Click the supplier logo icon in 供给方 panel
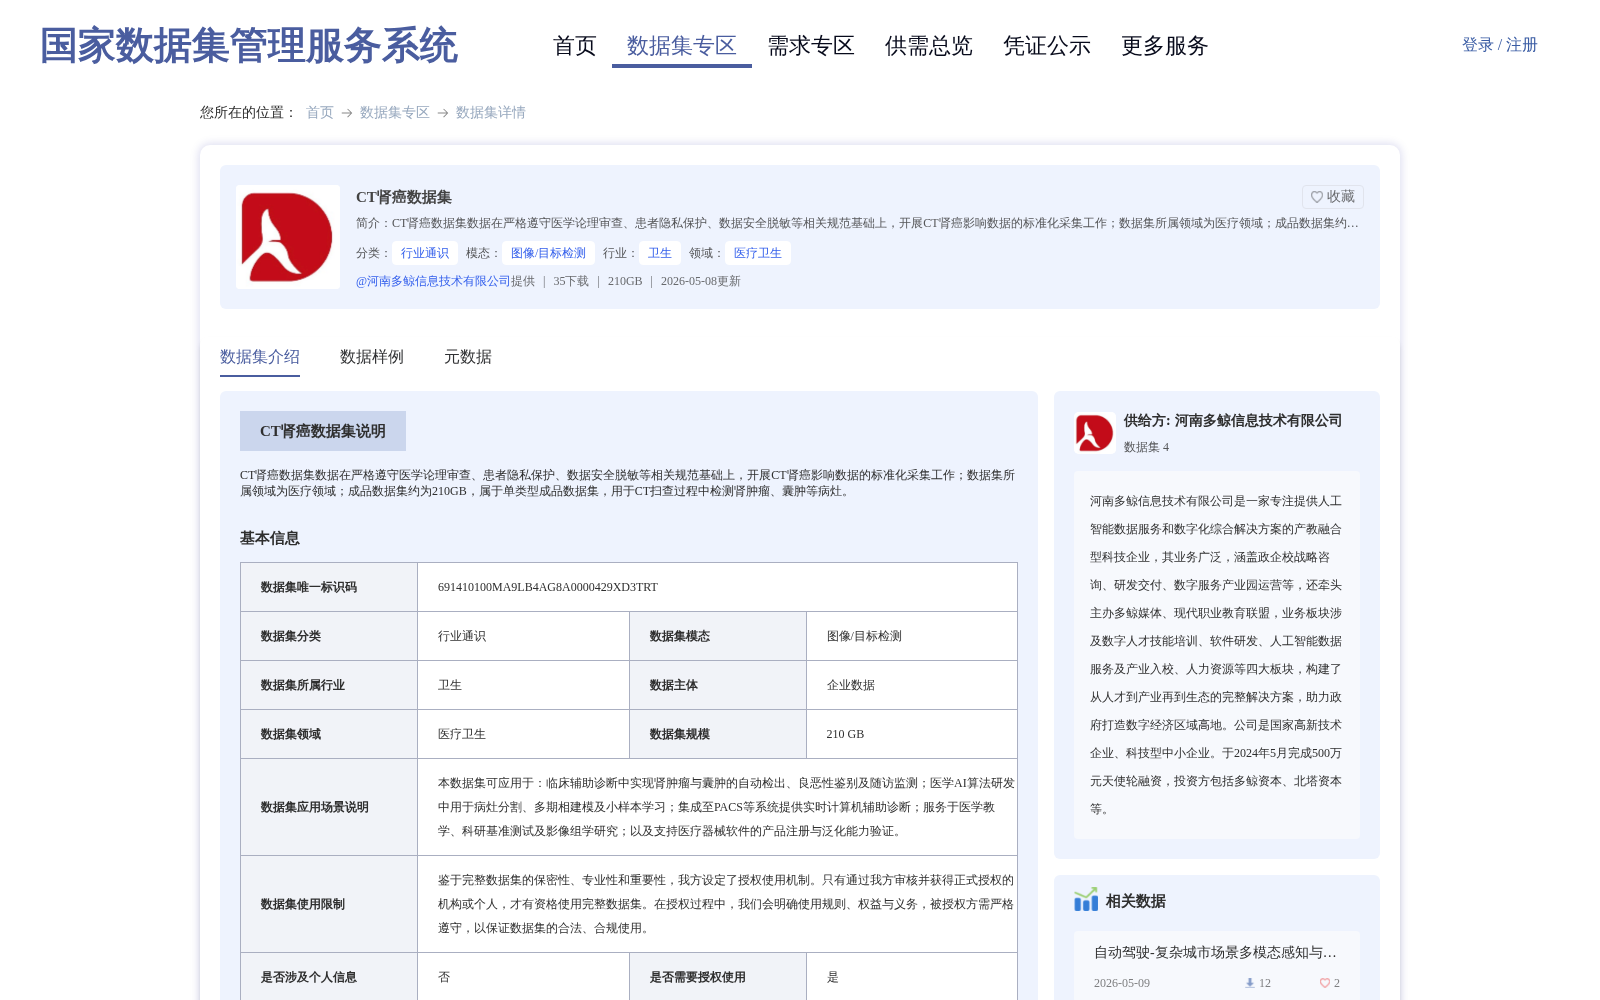 coord(1094,433)
